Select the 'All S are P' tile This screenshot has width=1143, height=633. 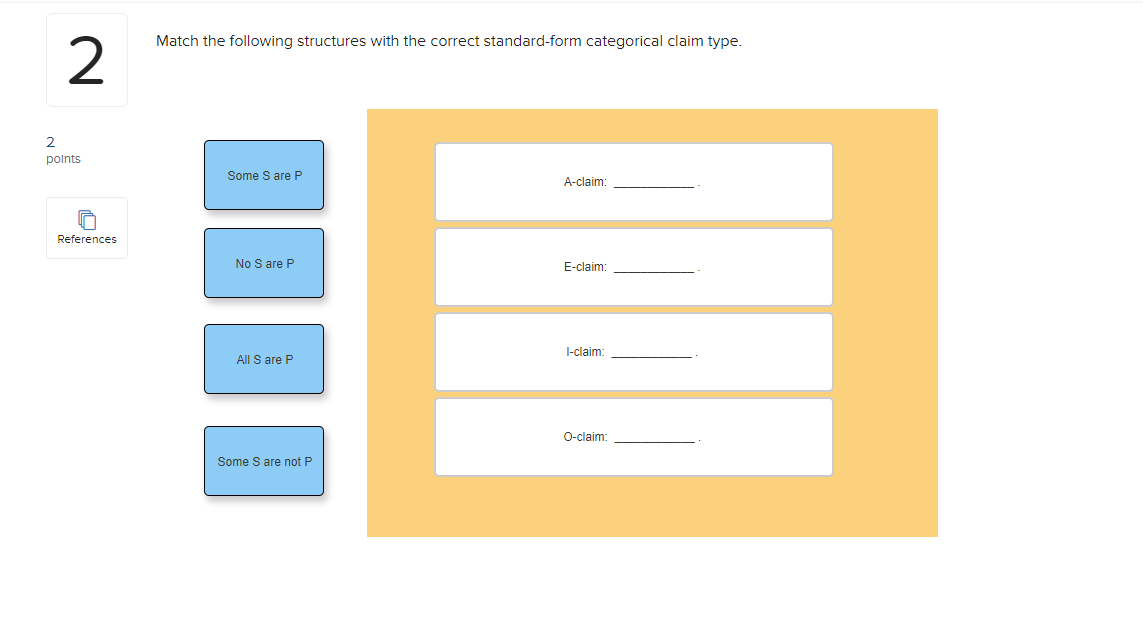263,359
